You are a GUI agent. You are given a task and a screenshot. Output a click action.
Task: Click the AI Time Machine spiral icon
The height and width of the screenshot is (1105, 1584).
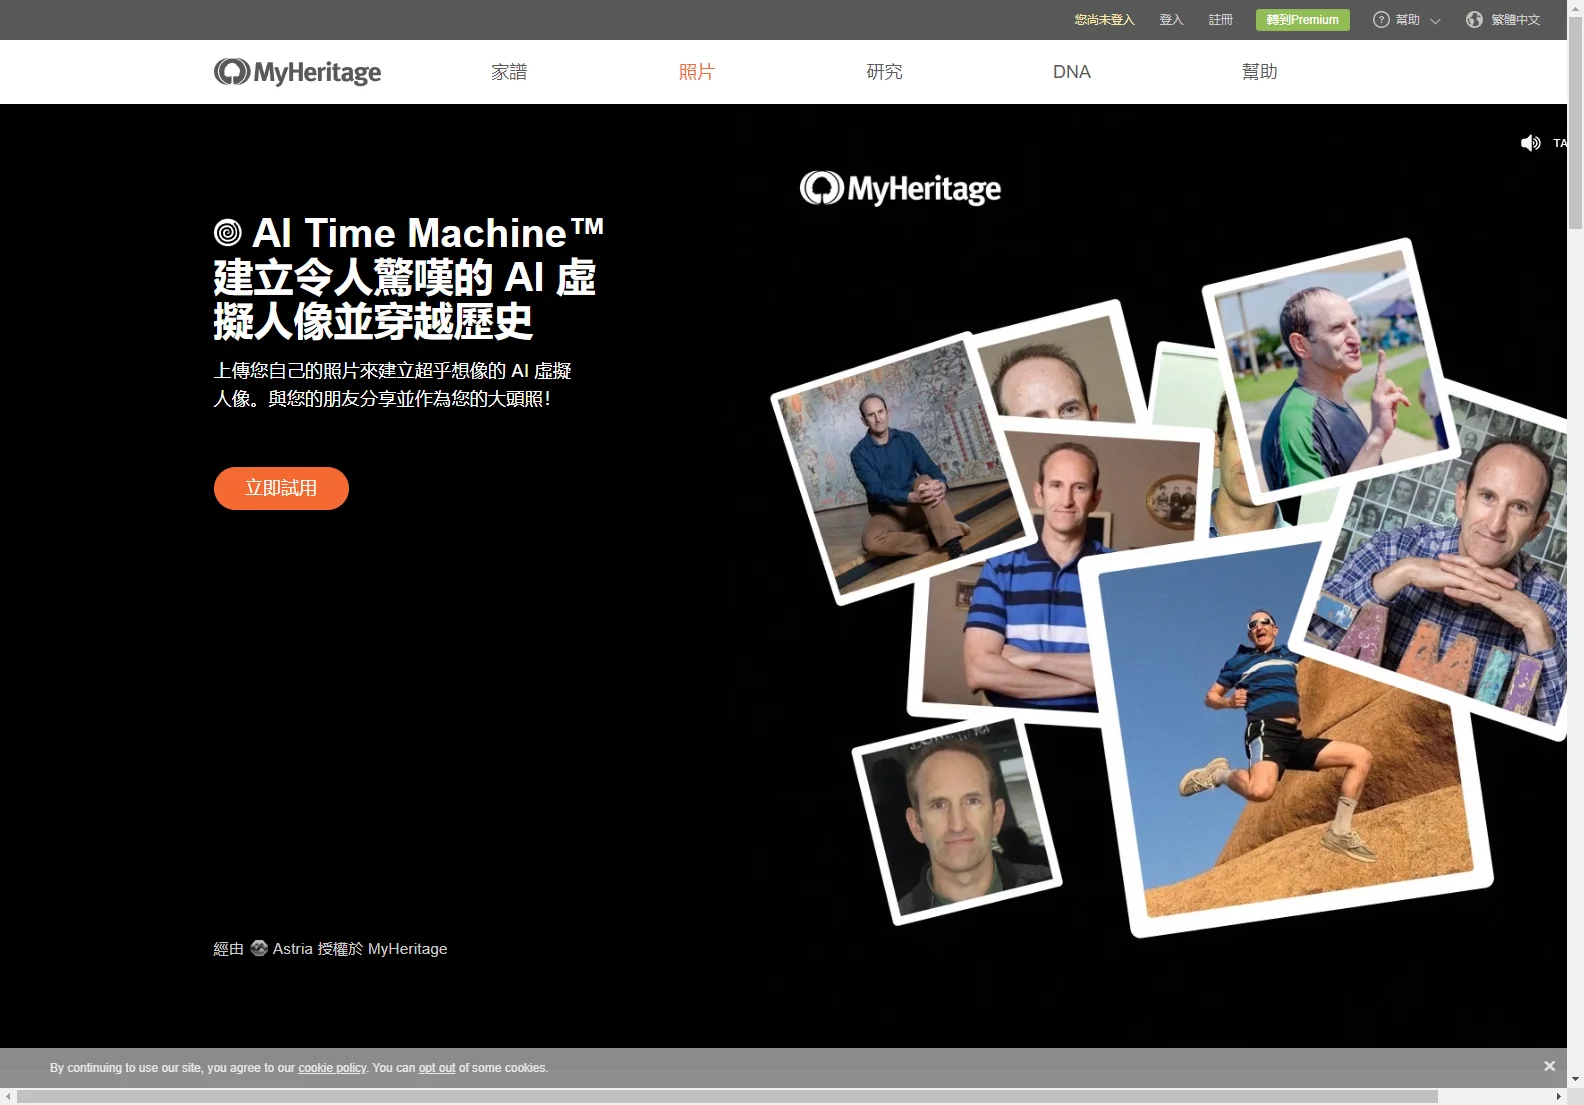pyautogui.click(x=228, y=233)
